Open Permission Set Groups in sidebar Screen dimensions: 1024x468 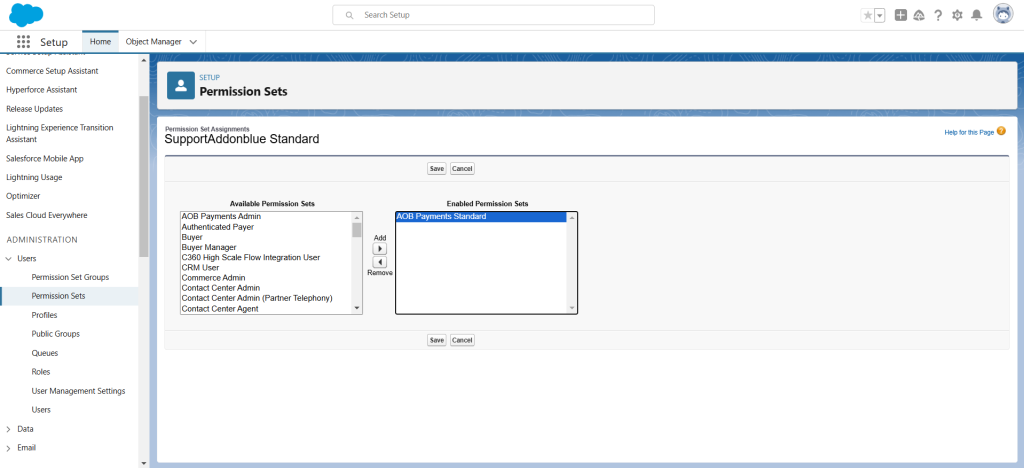[70, 277]
